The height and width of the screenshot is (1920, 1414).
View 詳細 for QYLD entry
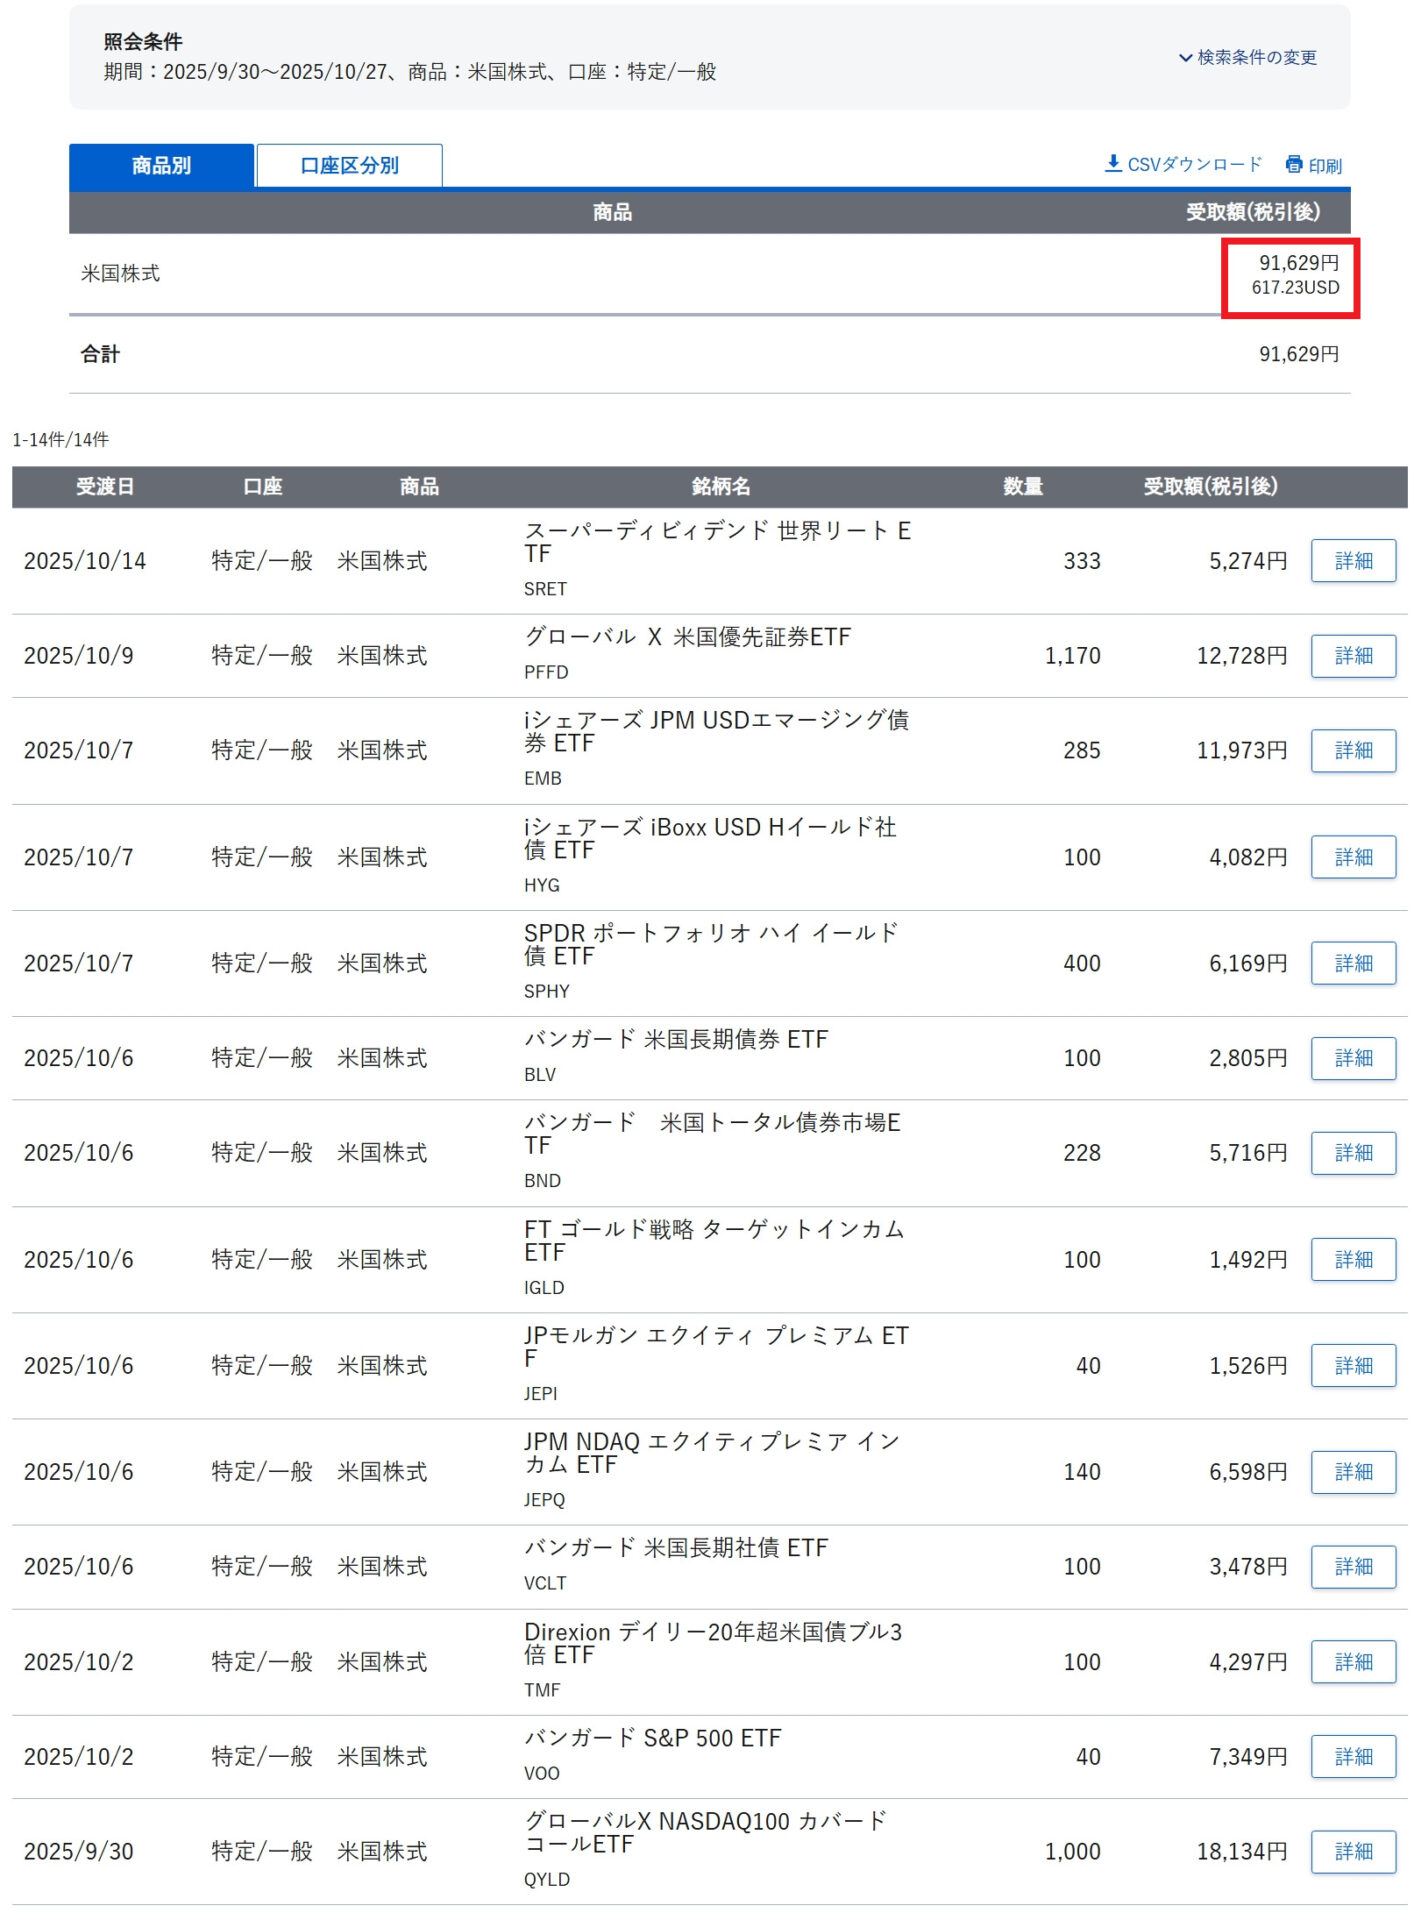click(x=1352, y=1853)
